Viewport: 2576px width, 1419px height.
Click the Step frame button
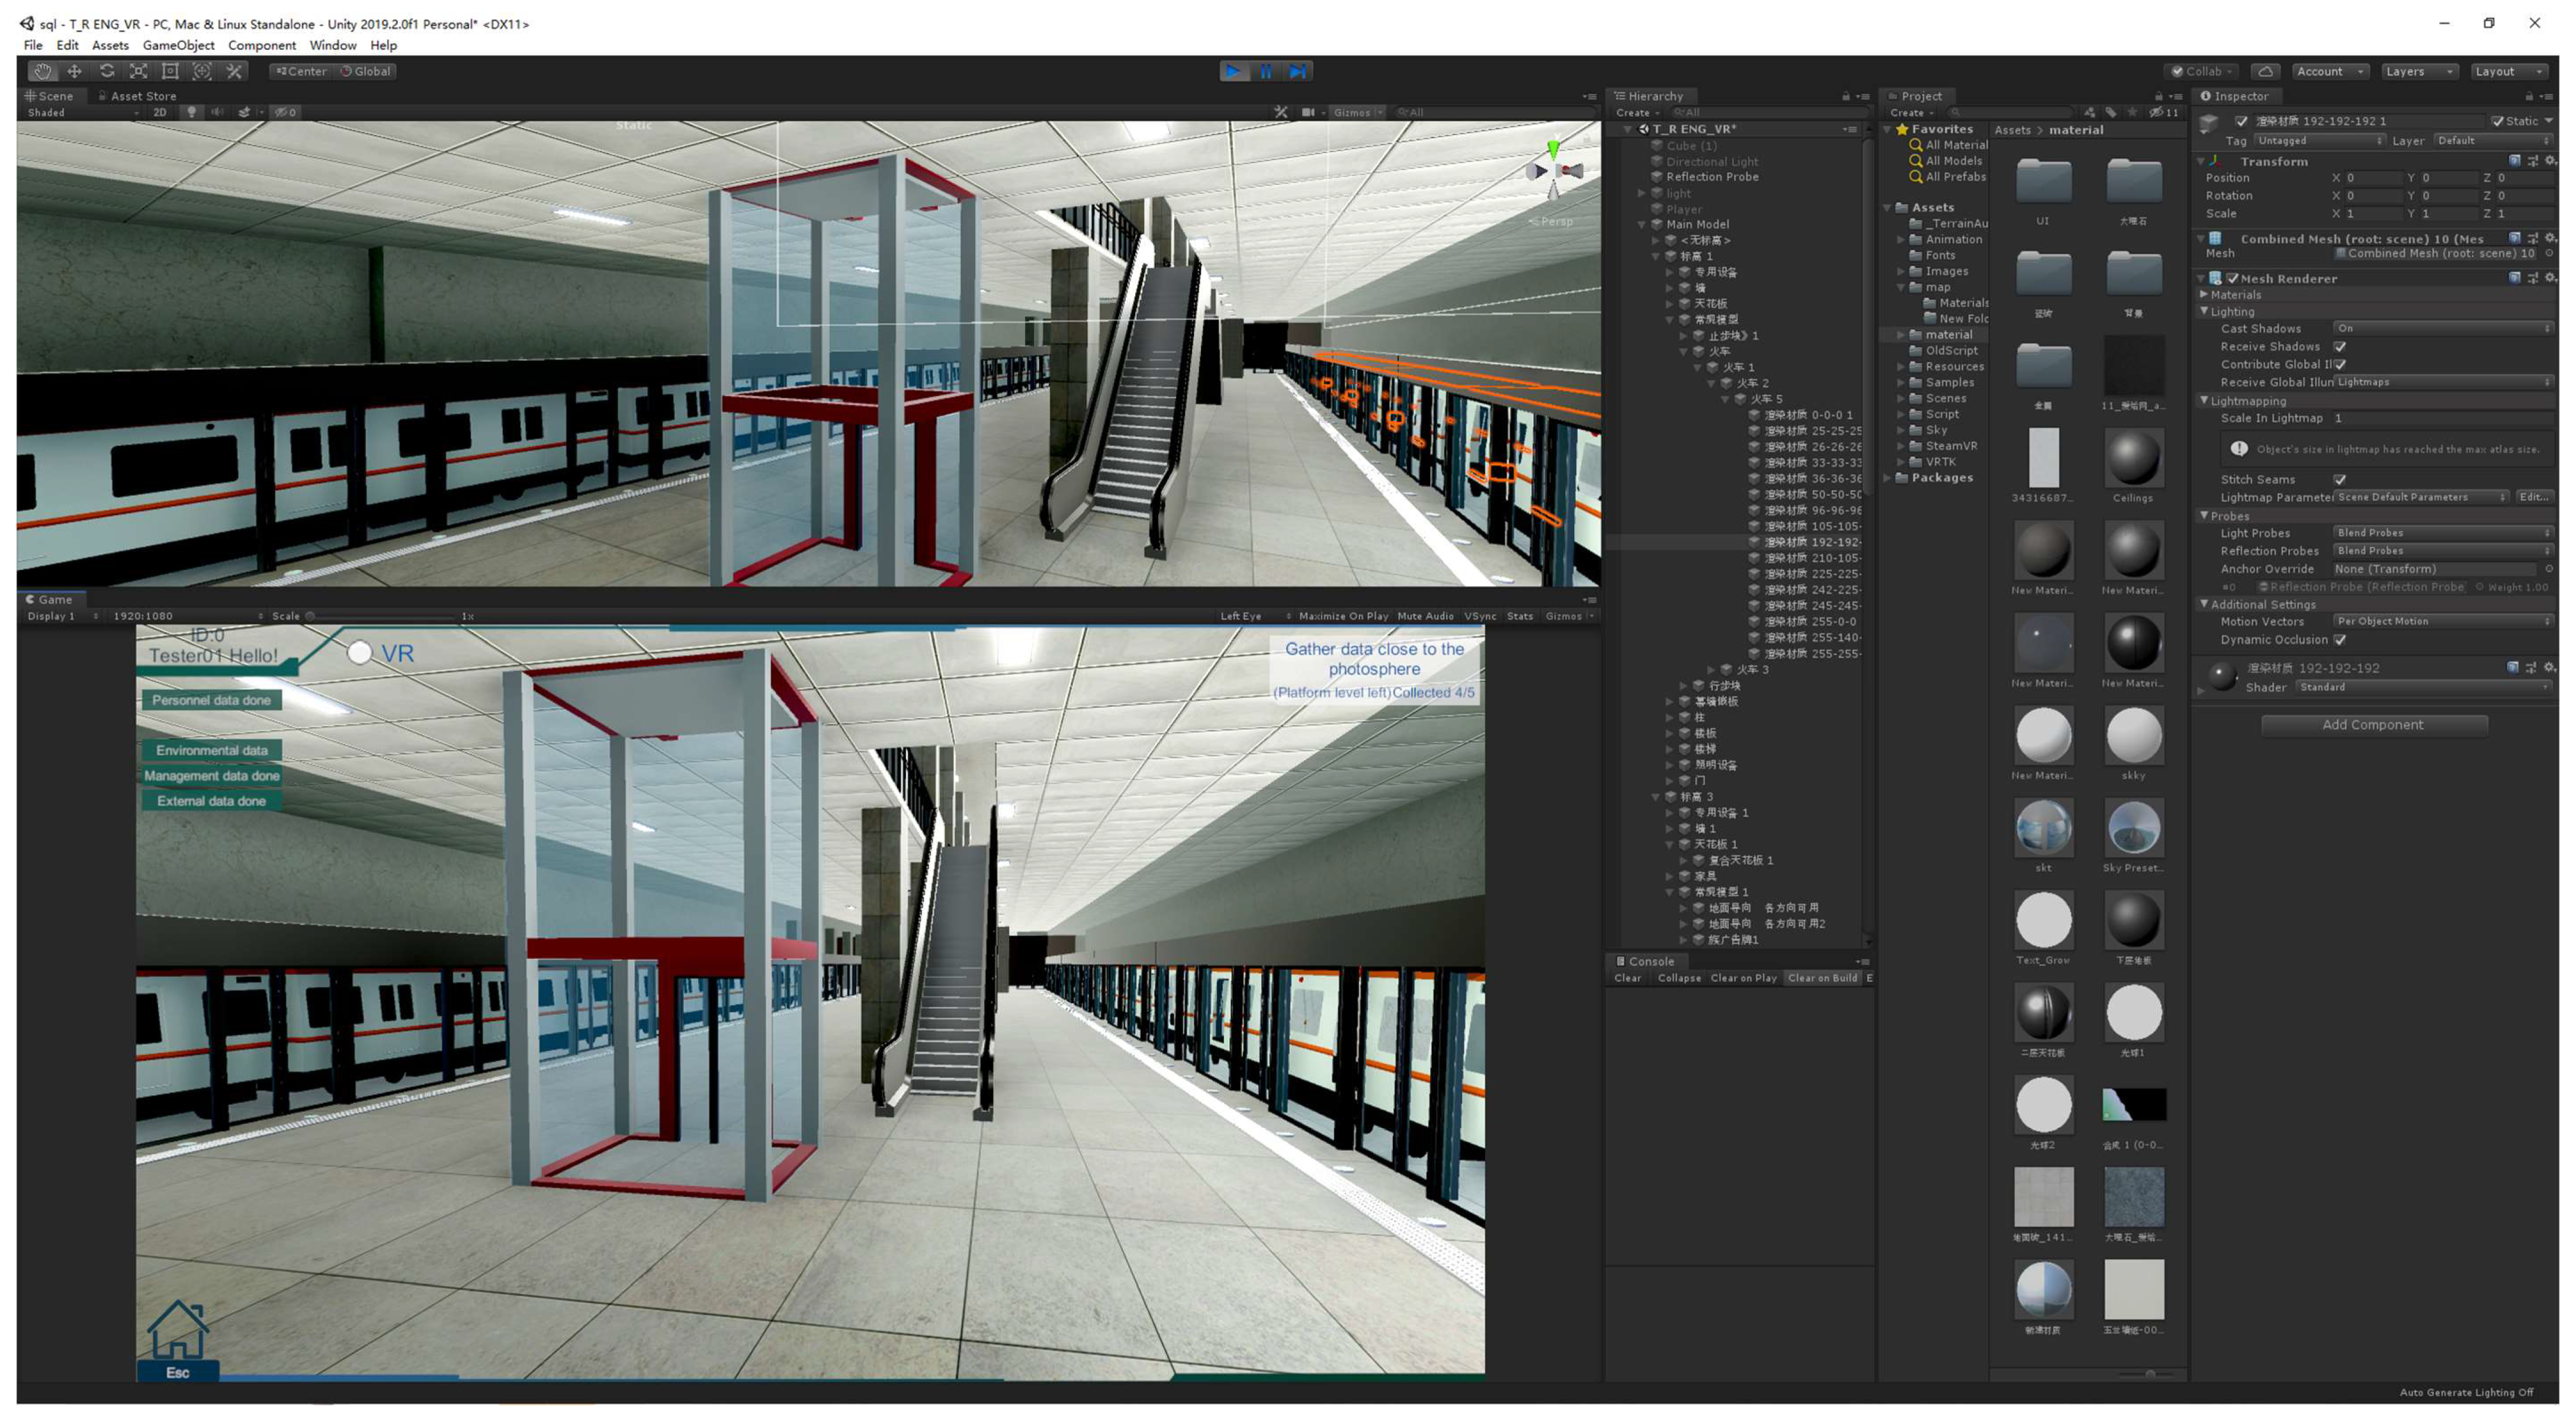pos(1297,71)
